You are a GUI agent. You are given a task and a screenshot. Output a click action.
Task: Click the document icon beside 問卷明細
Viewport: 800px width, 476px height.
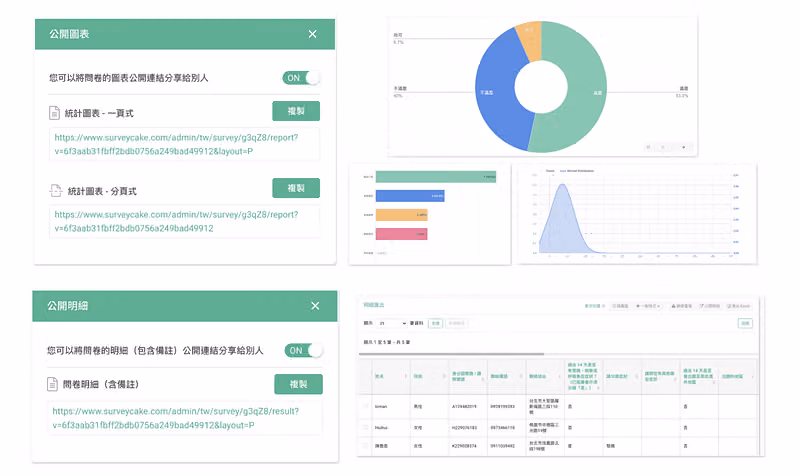(53, 384)
